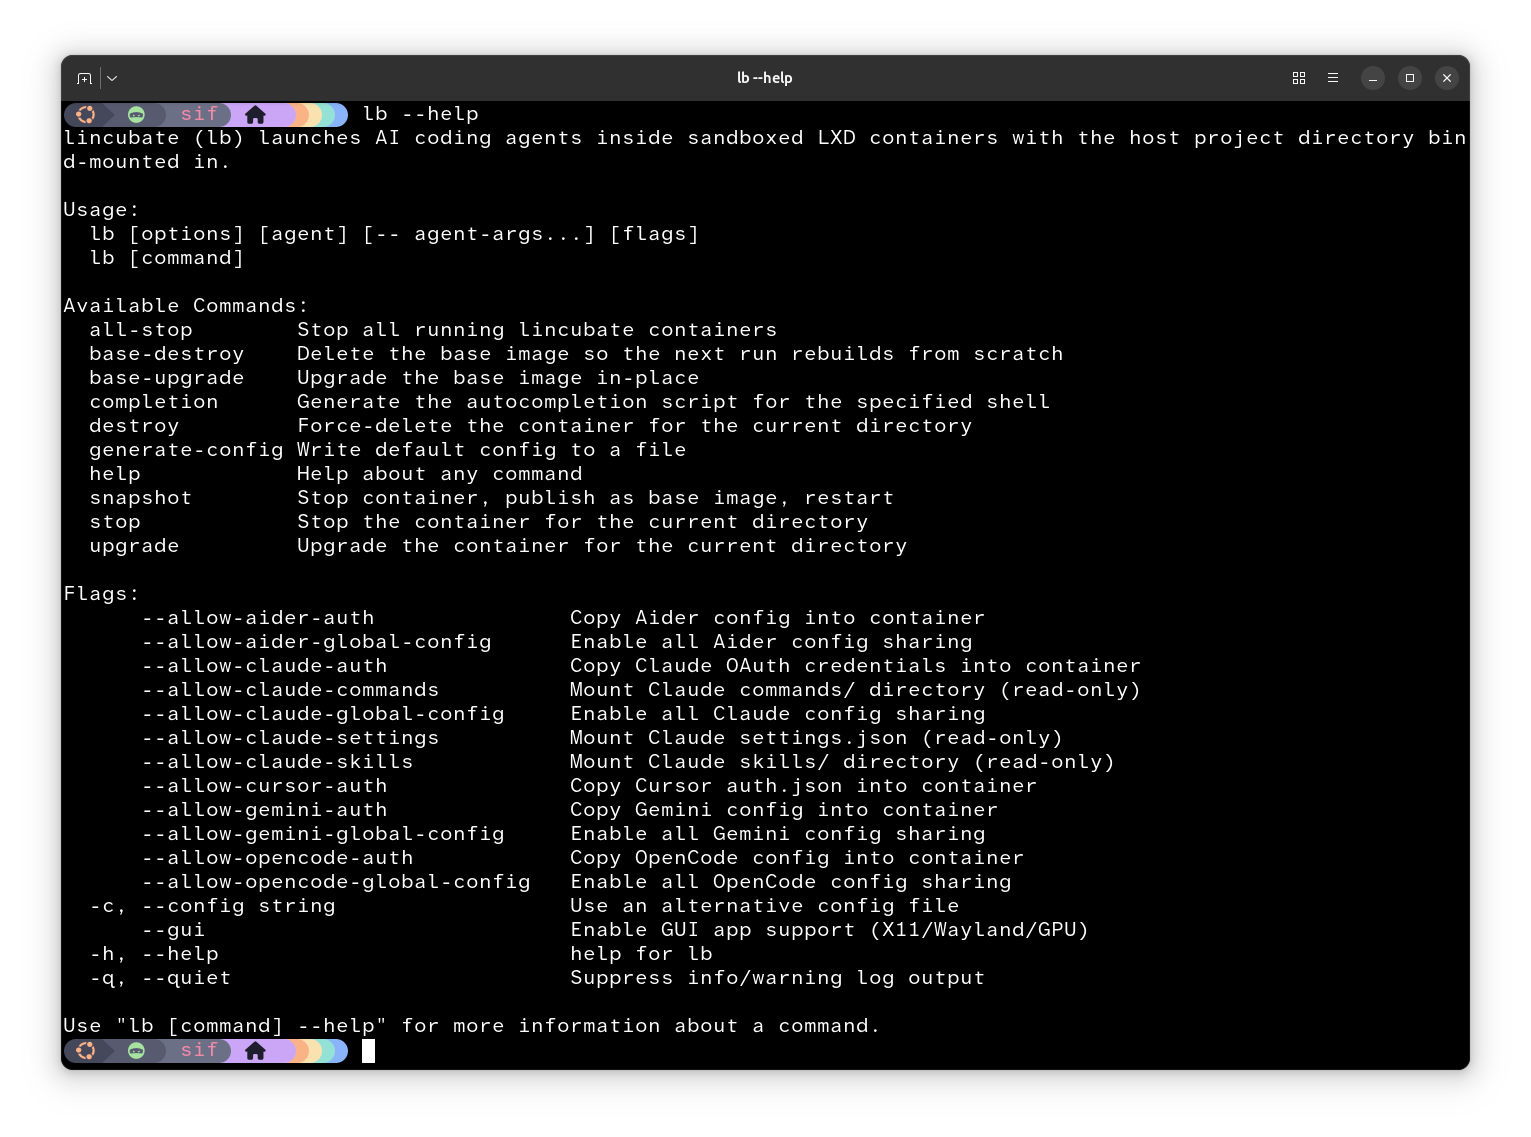Click the 'stop' command name
Screen dimensions: 1531x1137
click(115, 522)
